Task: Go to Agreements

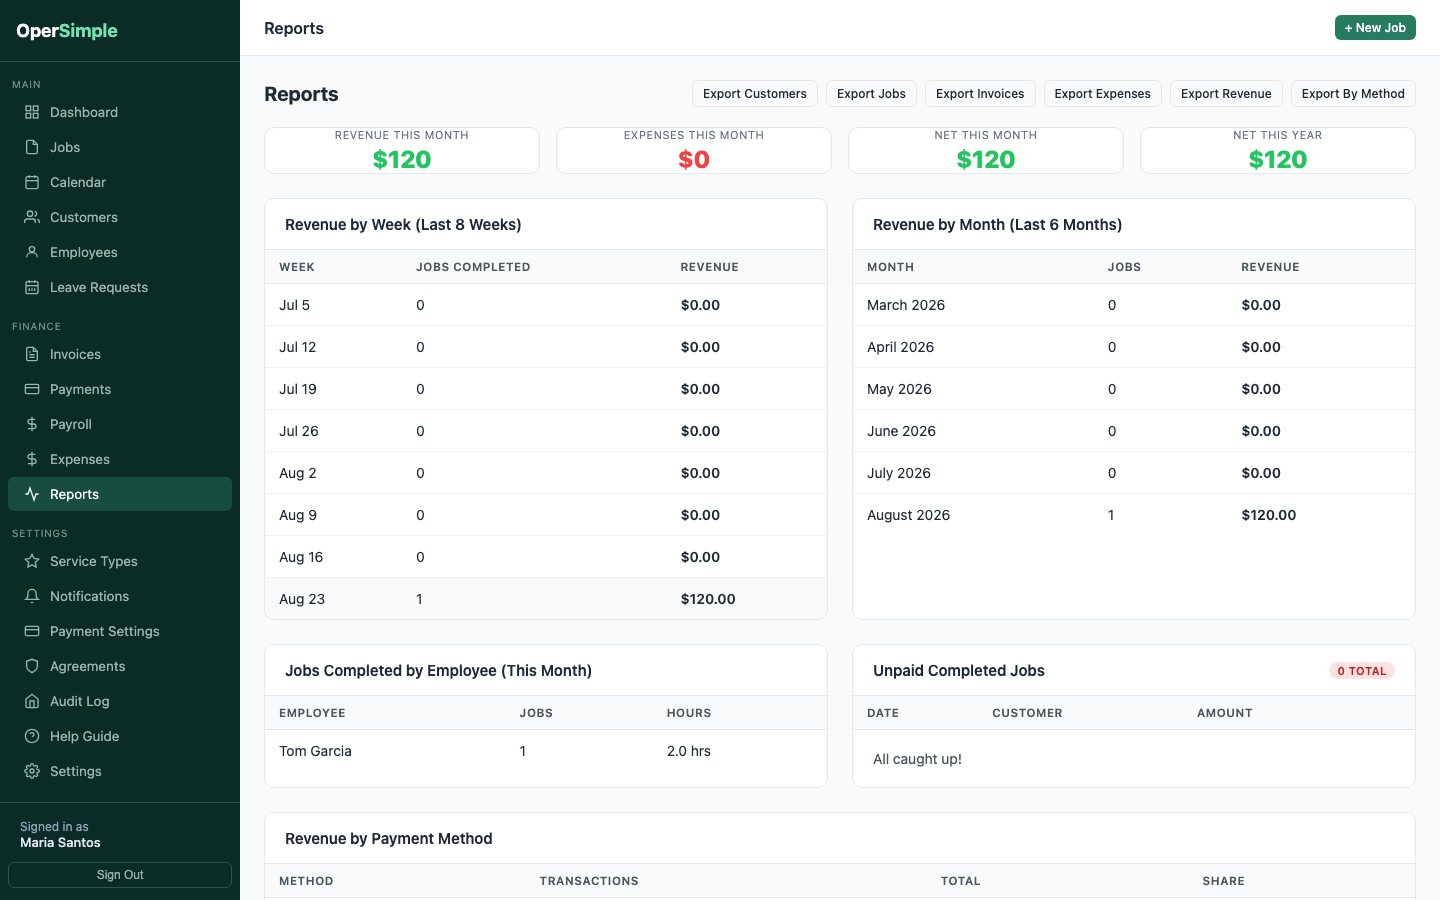Action: point(120,666)
